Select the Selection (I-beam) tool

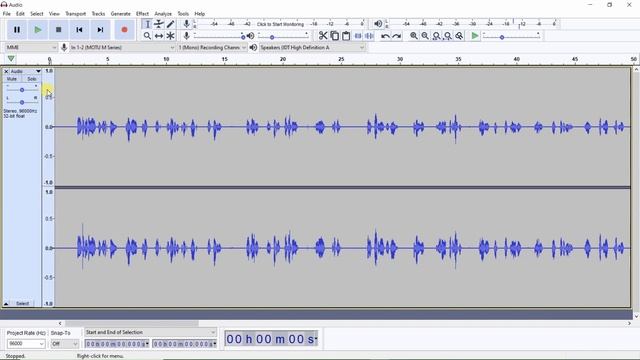tap(147, 24)
